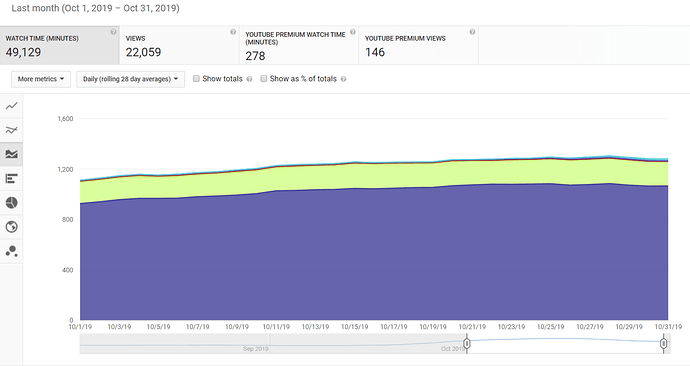Open the geography map chart icon
This screenshot has width=690, height=366.
(x=11, y=227)
